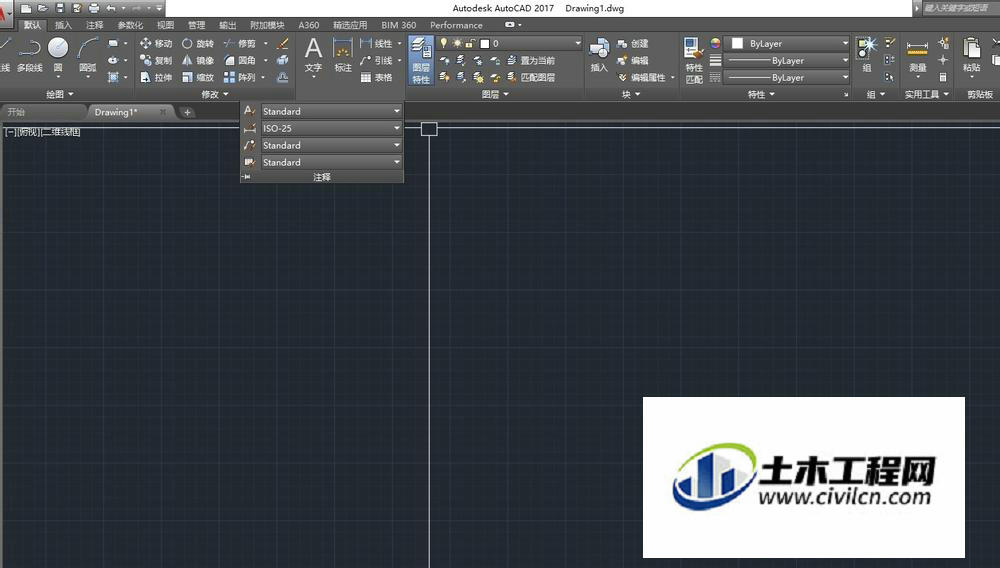Switch to the 参数化 ribbon tab
The height and width of the screenshot is (568, 1000).
tap(130, 25)
